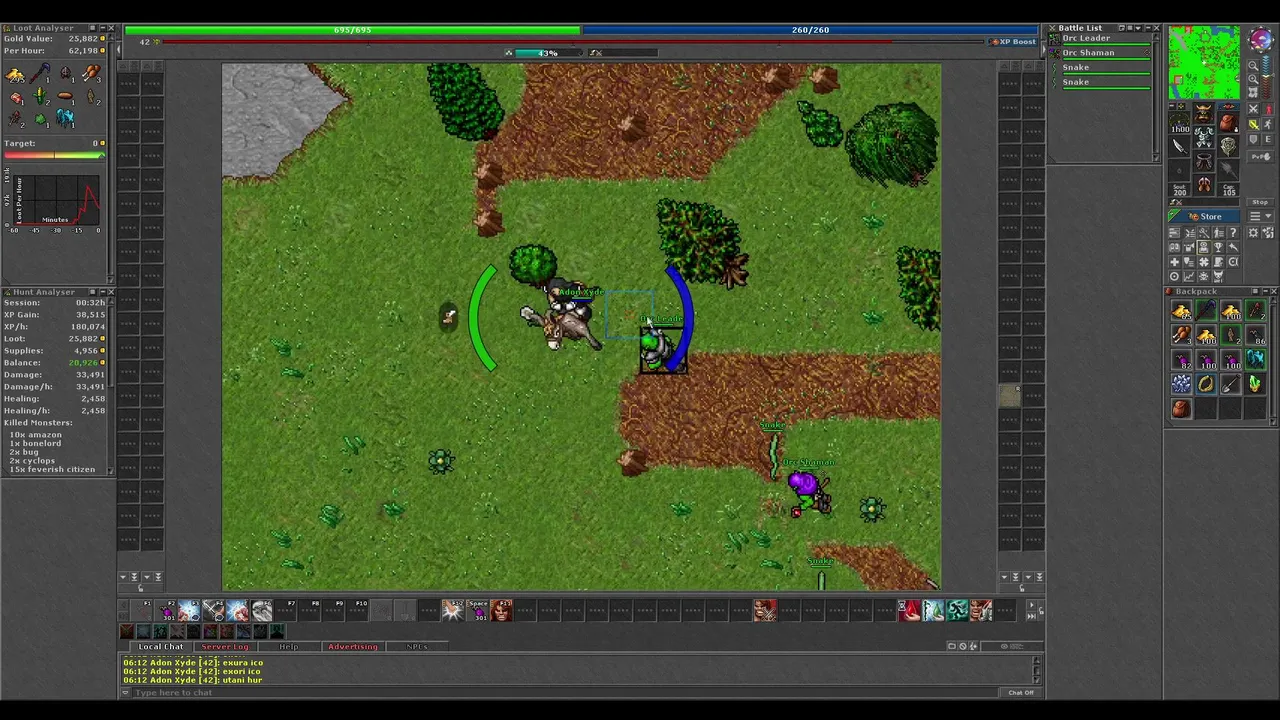Click the Space hotkey potion slot
This screenshot has width=1280, height=720.
(x=477, y=610)
